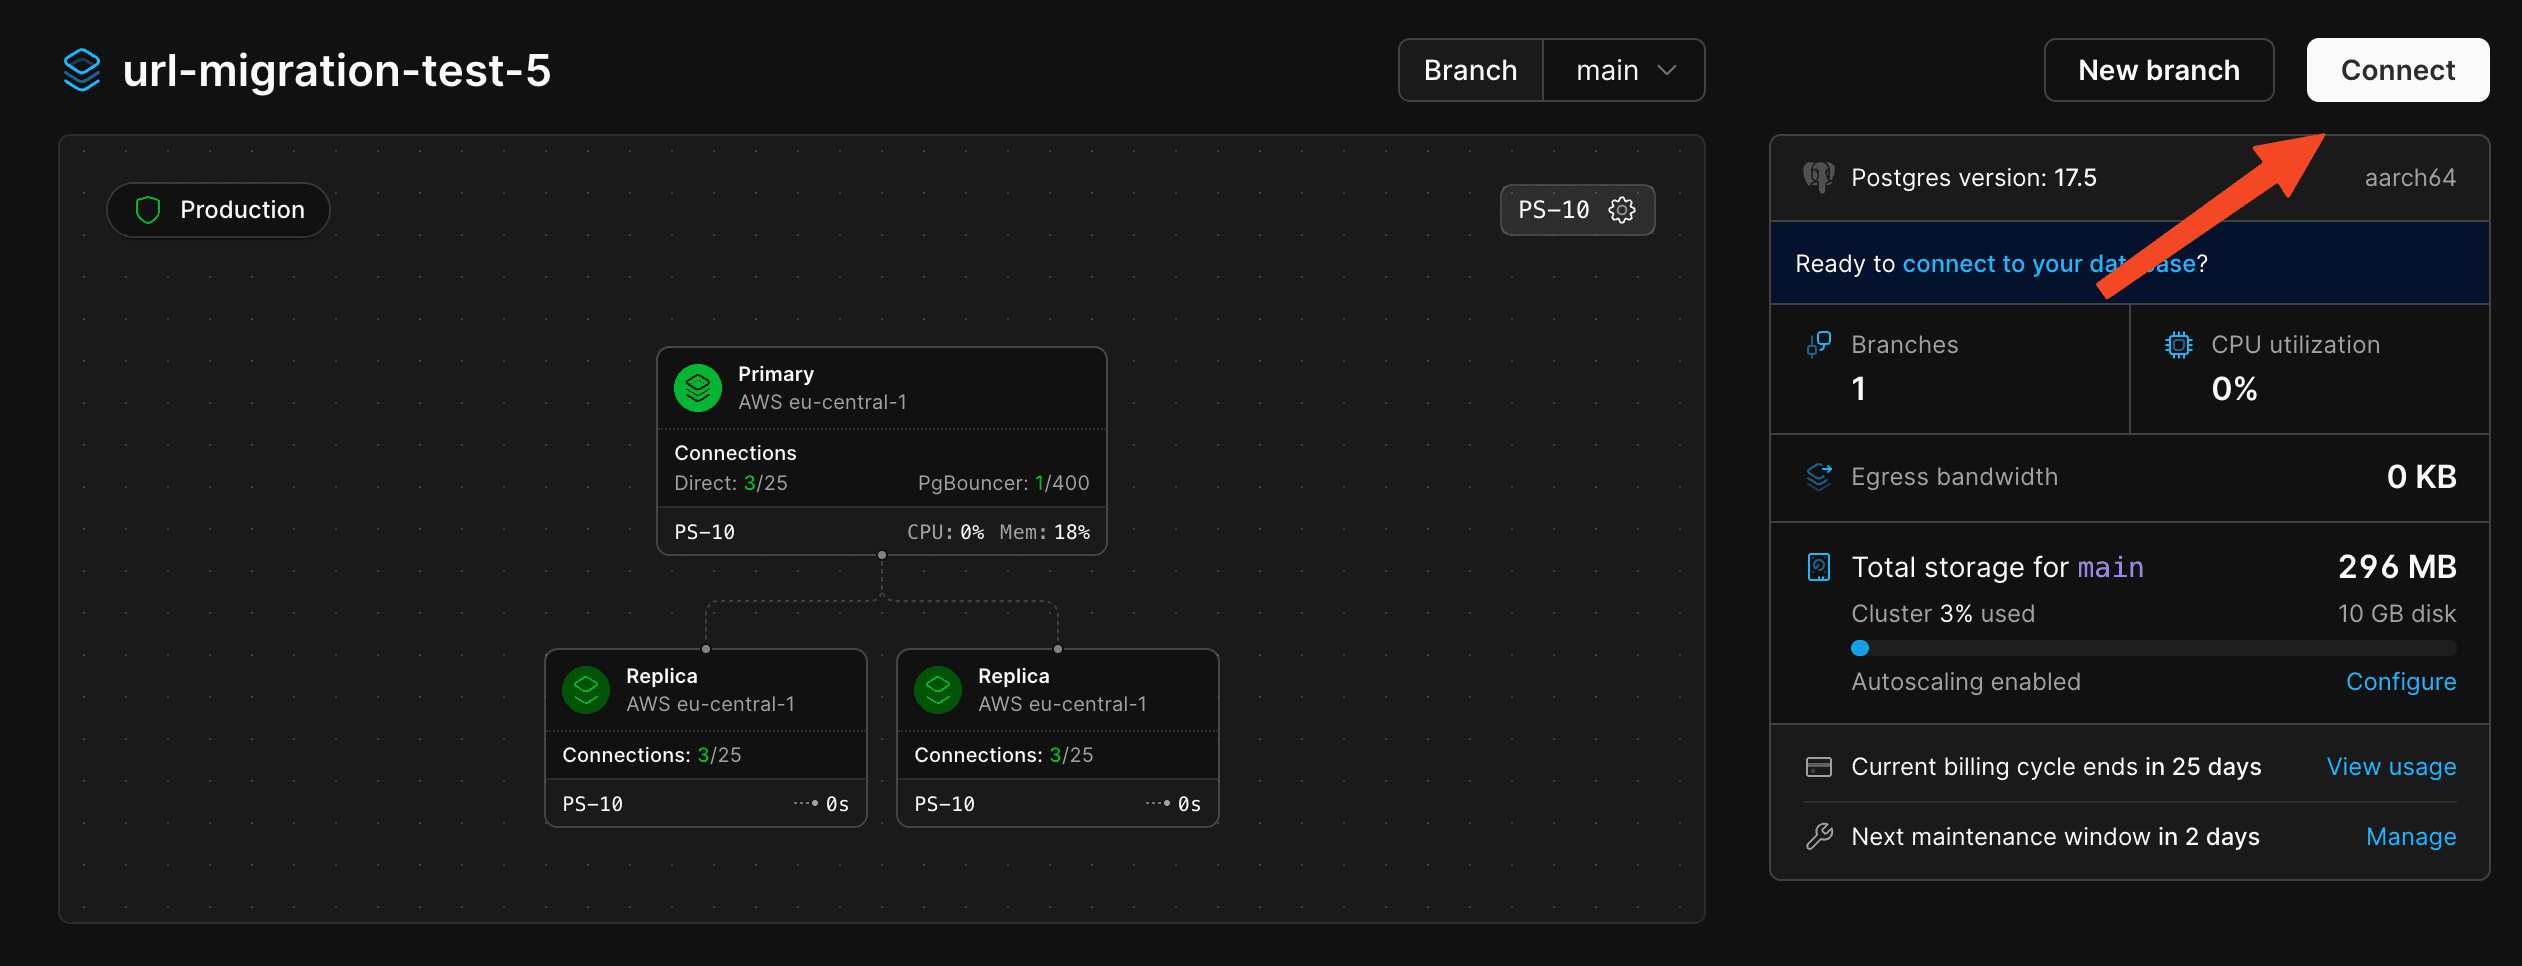This screenshot has width=2522, height=966.
Task: Click the Primary node database icon
Action: point(698,387)
